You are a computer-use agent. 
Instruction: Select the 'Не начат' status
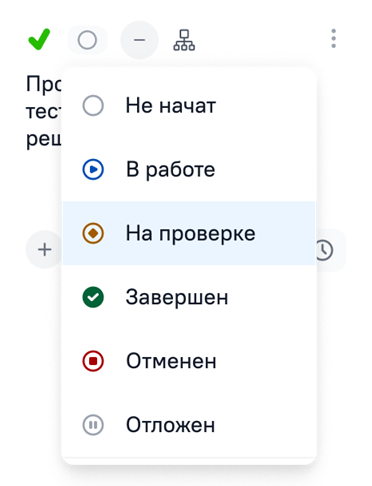(189, 106)
